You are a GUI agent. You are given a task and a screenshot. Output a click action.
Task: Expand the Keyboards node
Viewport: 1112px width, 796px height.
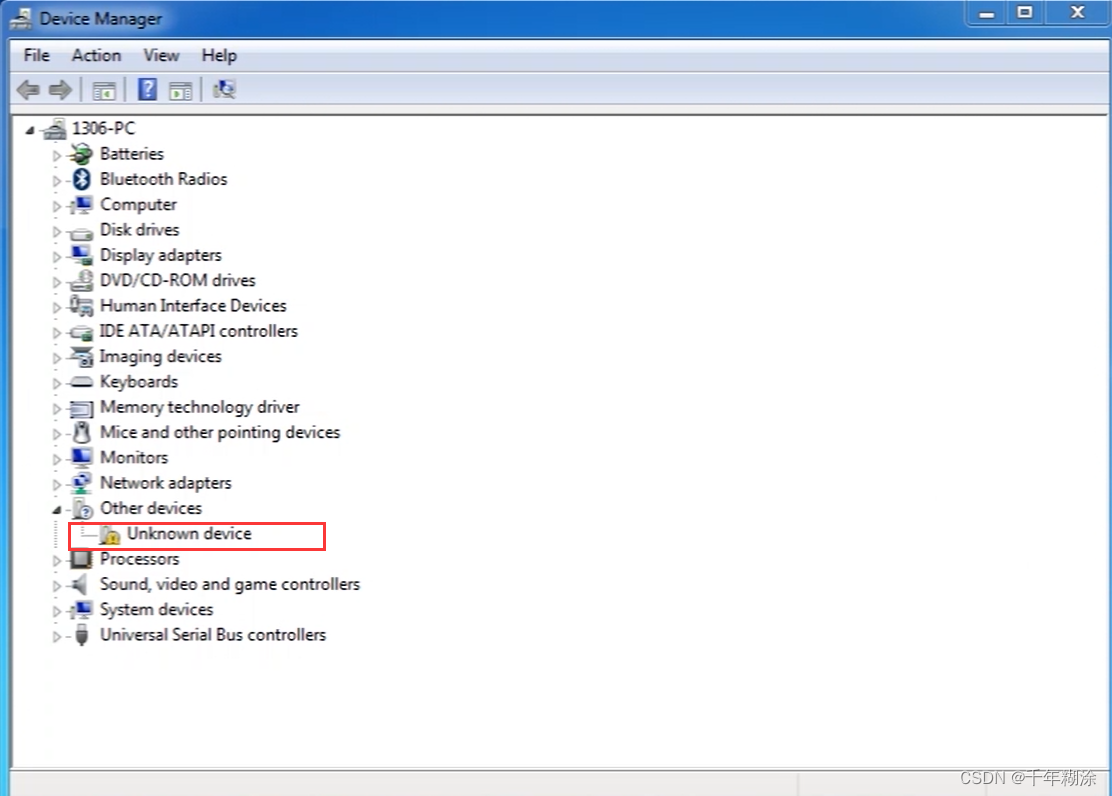tap(57, 383)
